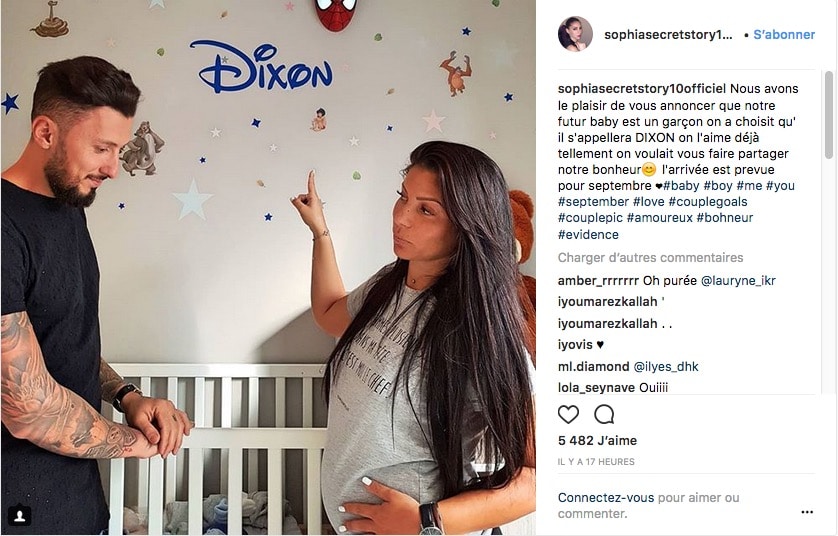Open the #evidence hashtag
Screen dimensions: 838x536
(588, 235)
